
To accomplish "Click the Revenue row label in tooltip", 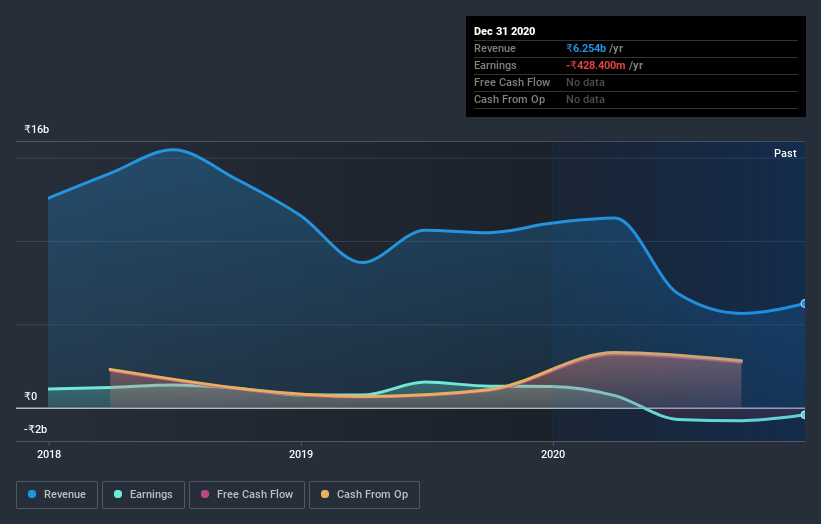I will coord(495,48).
